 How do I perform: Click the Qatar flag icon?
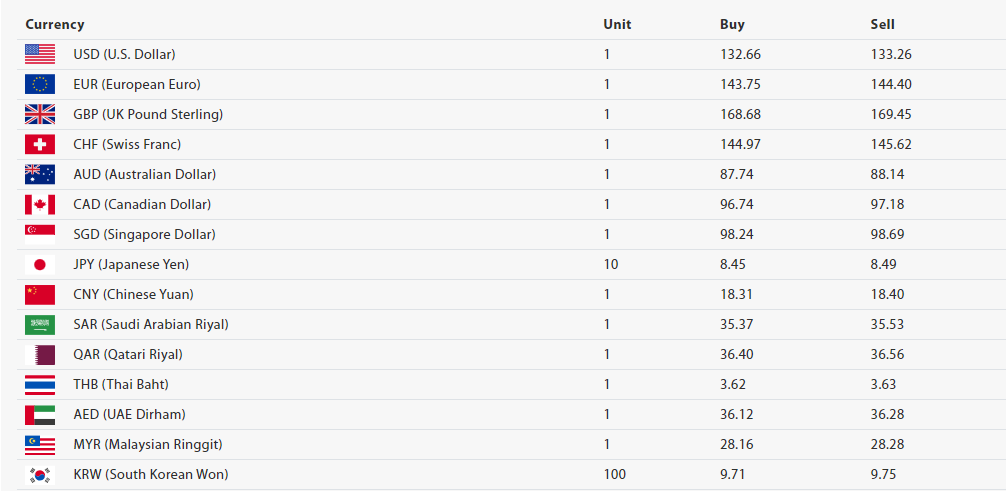pos(40,354)
